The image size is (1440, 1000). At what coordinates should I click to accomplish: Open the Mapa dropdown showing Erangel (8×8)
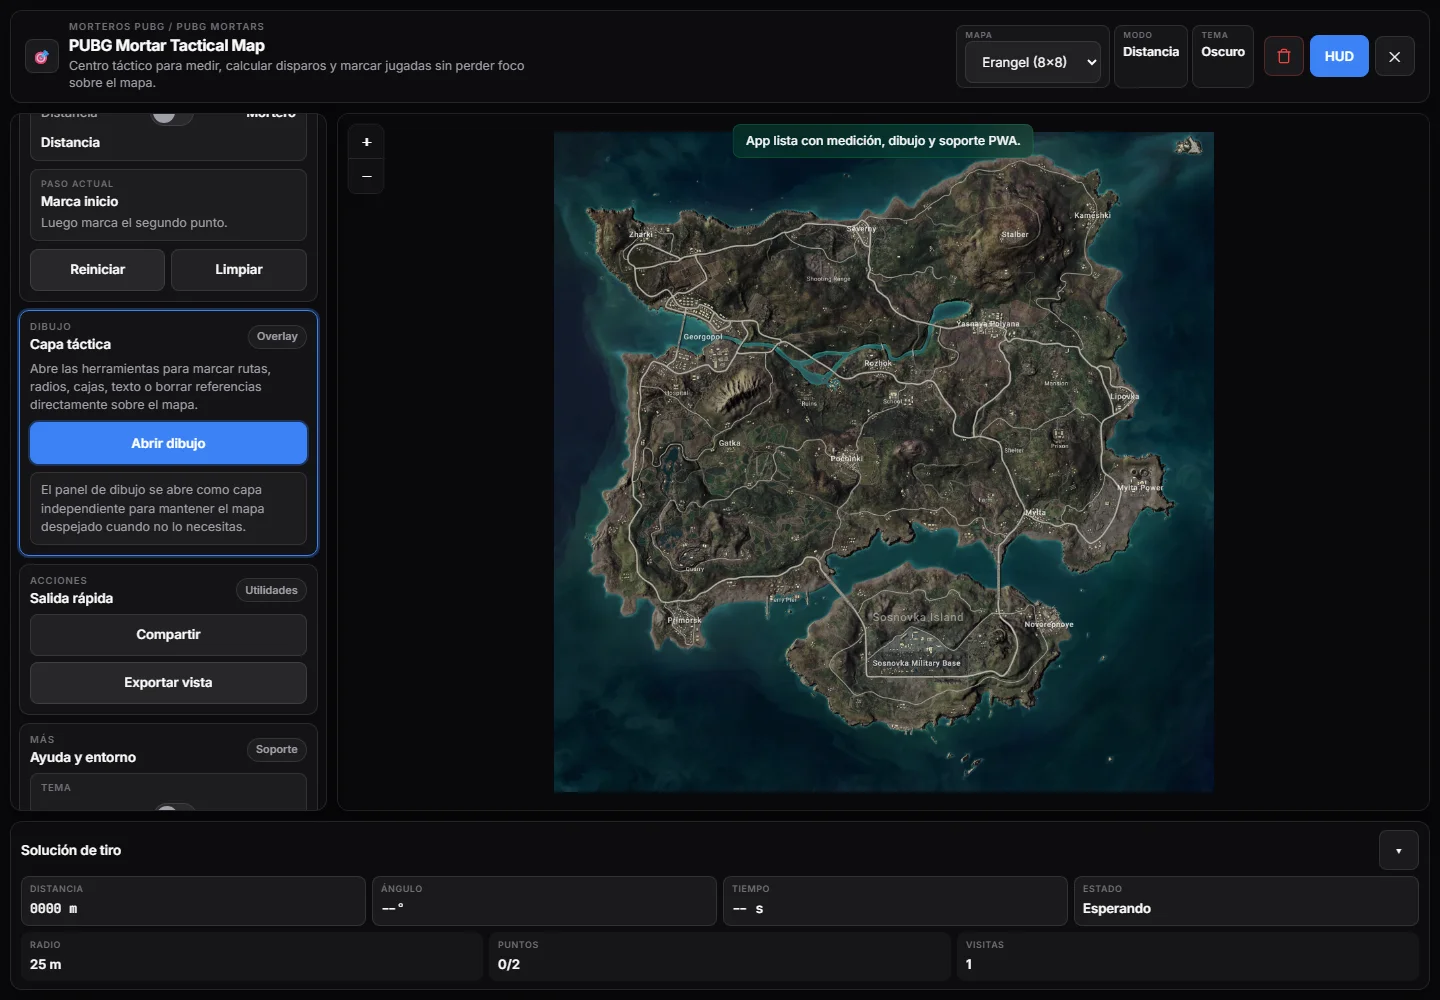pos(1033,62)
